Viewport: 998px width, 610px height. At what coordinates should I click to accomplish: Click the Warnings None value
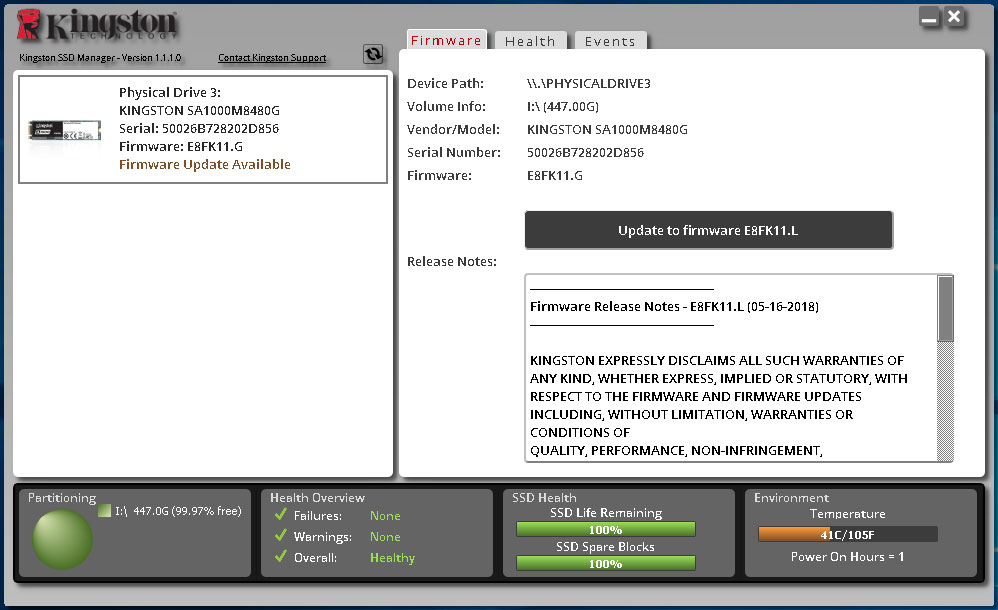[385, 536]
